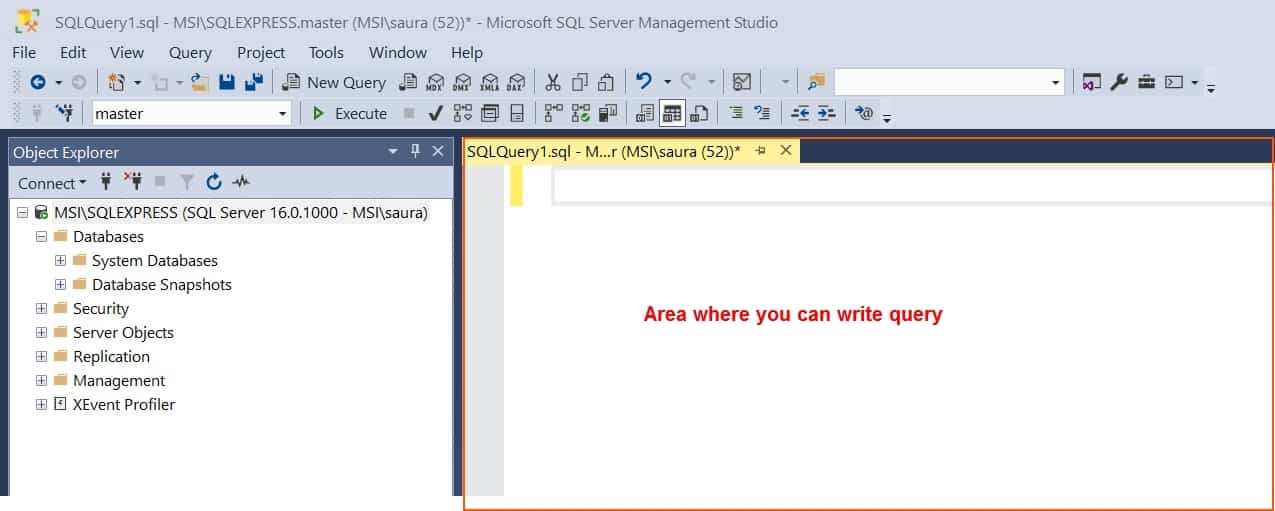Open the File menu

click(24, 52)
